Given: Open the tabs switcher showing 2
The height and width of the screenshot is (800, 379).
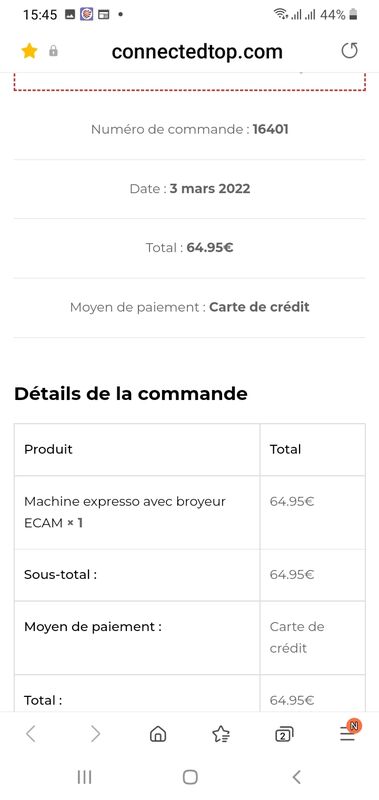Looking at the screenshot, I should pyautogui.click(x=284, y=734).
